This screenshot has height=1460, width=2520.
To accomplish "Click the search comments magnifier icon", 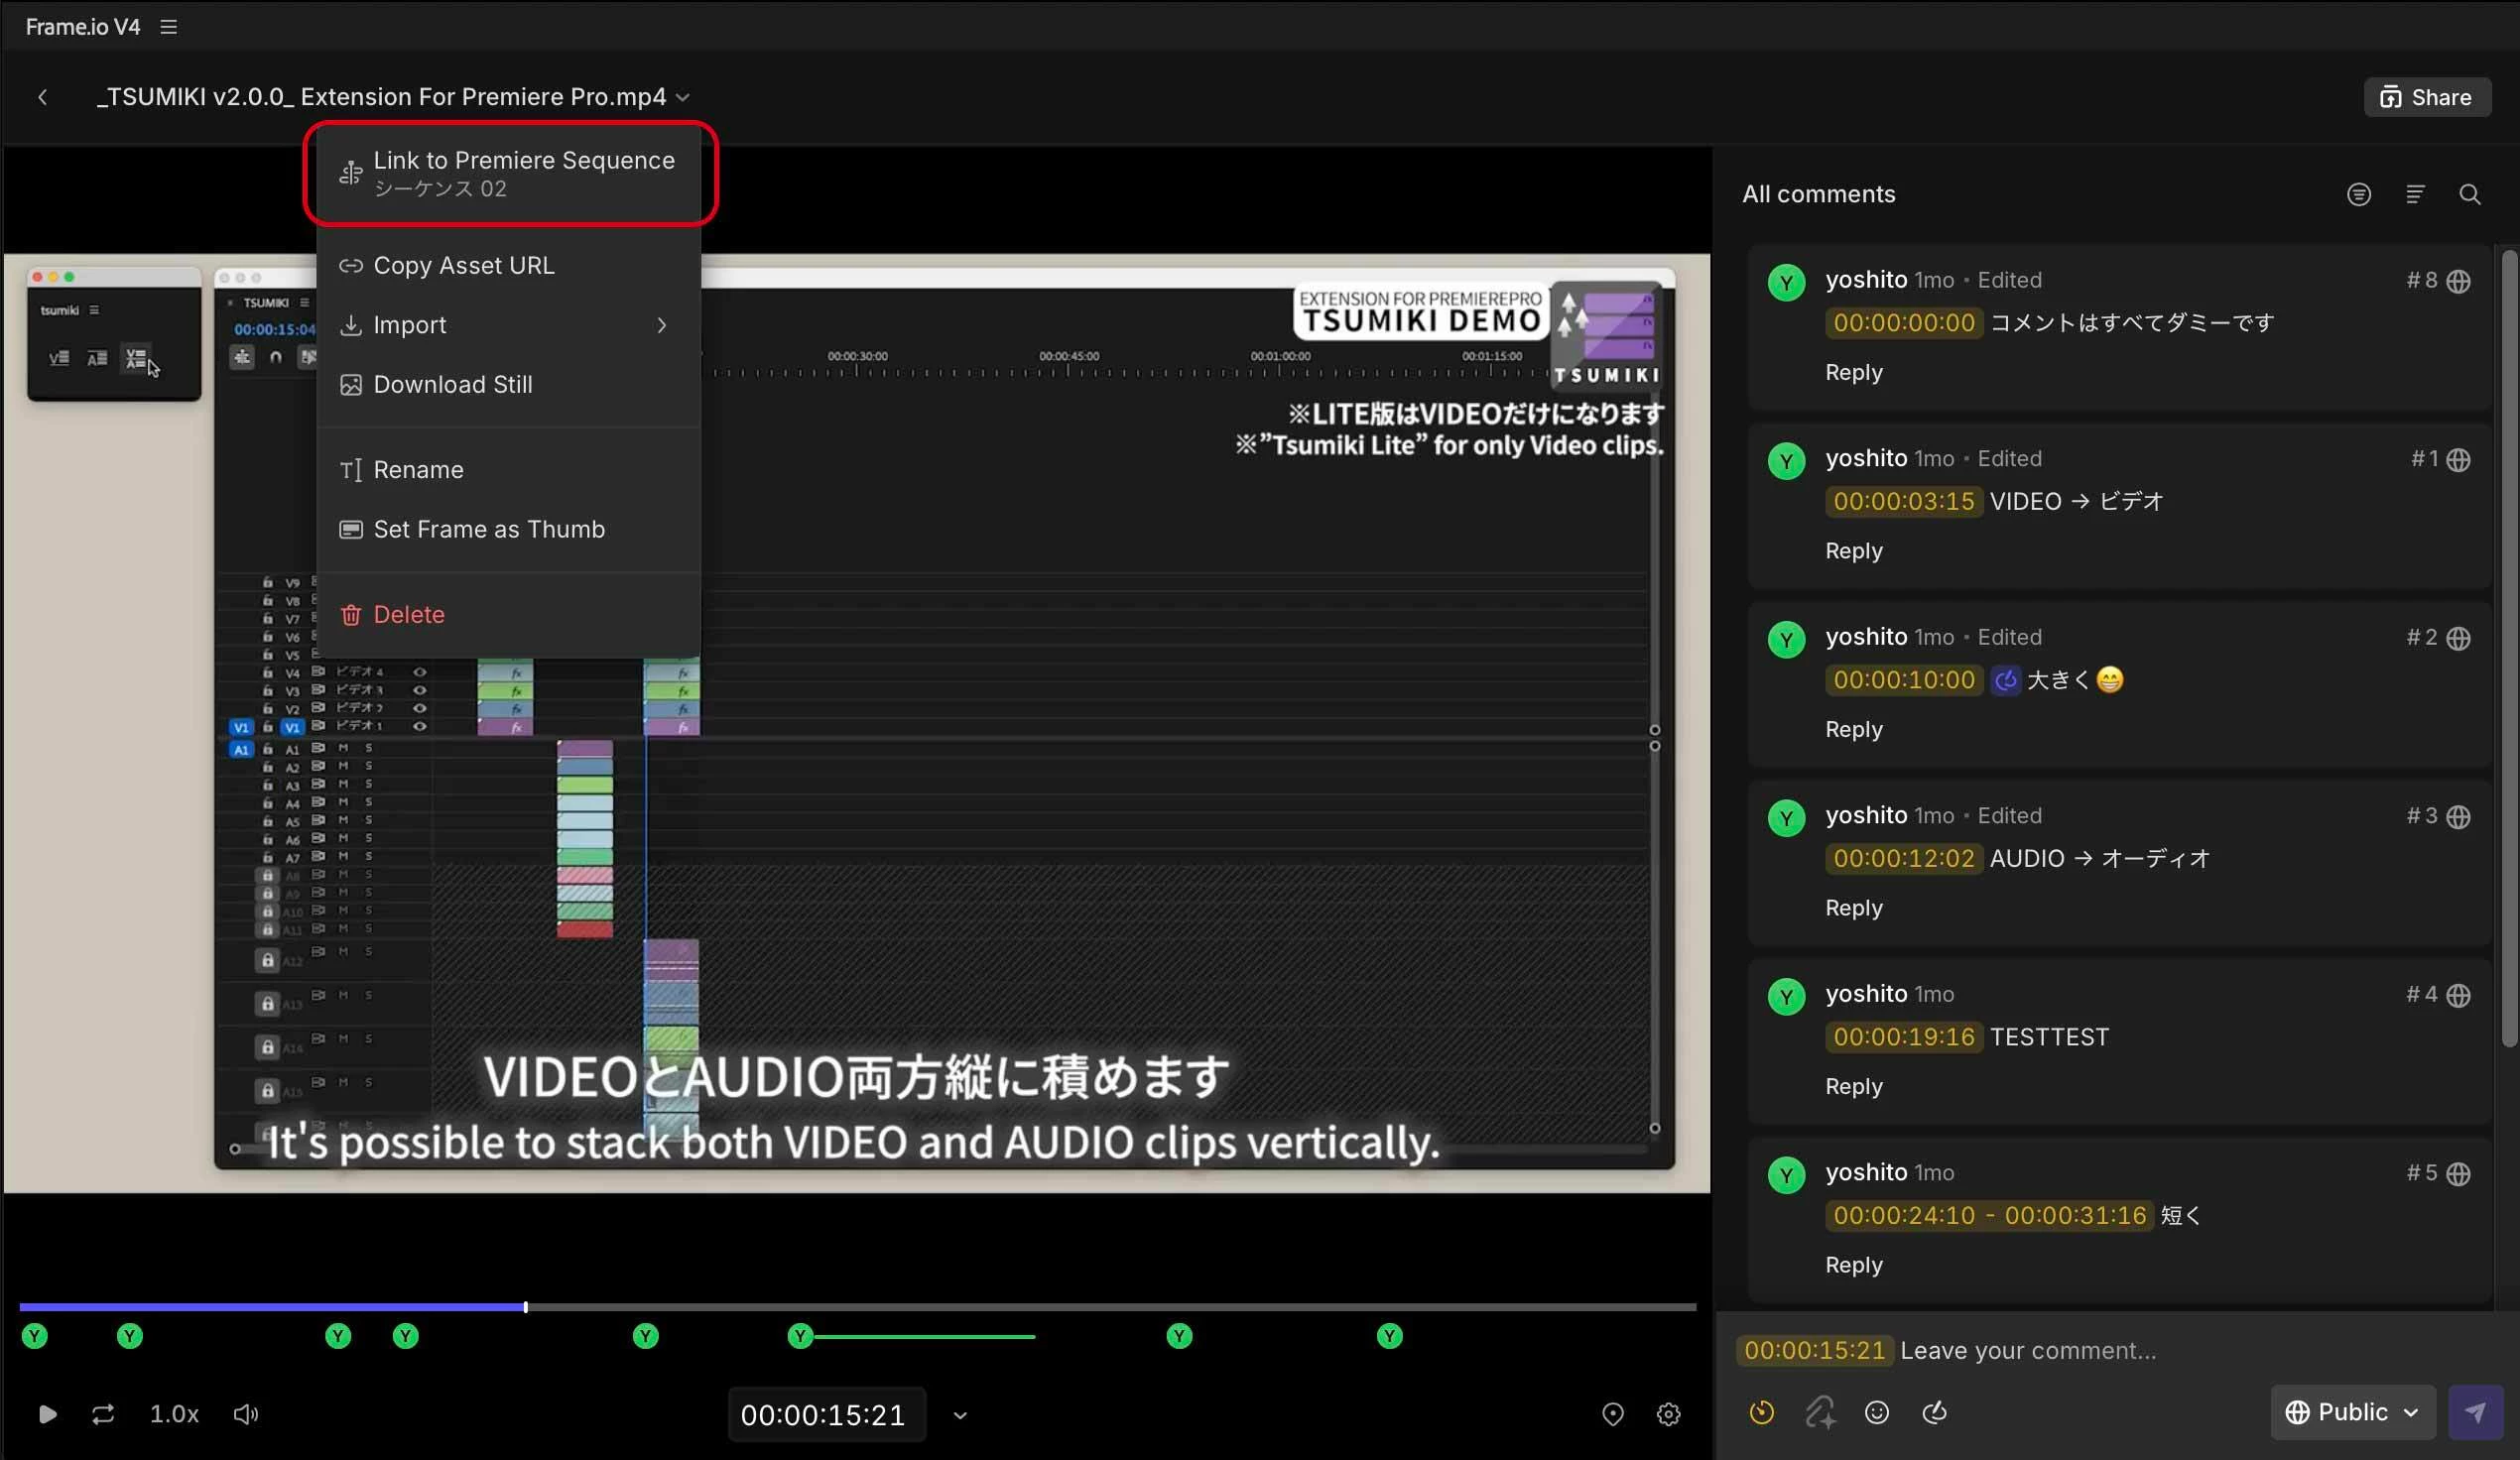I will tap(2469, 194).
